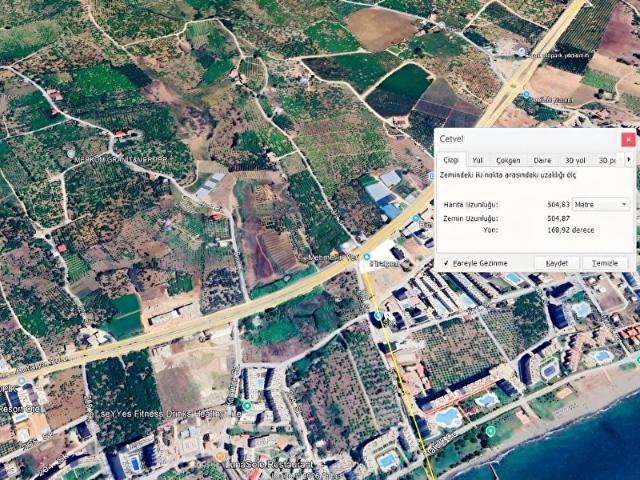Click the orange Luna Solo Restaurant marker
640x480 pixels.
220,456
